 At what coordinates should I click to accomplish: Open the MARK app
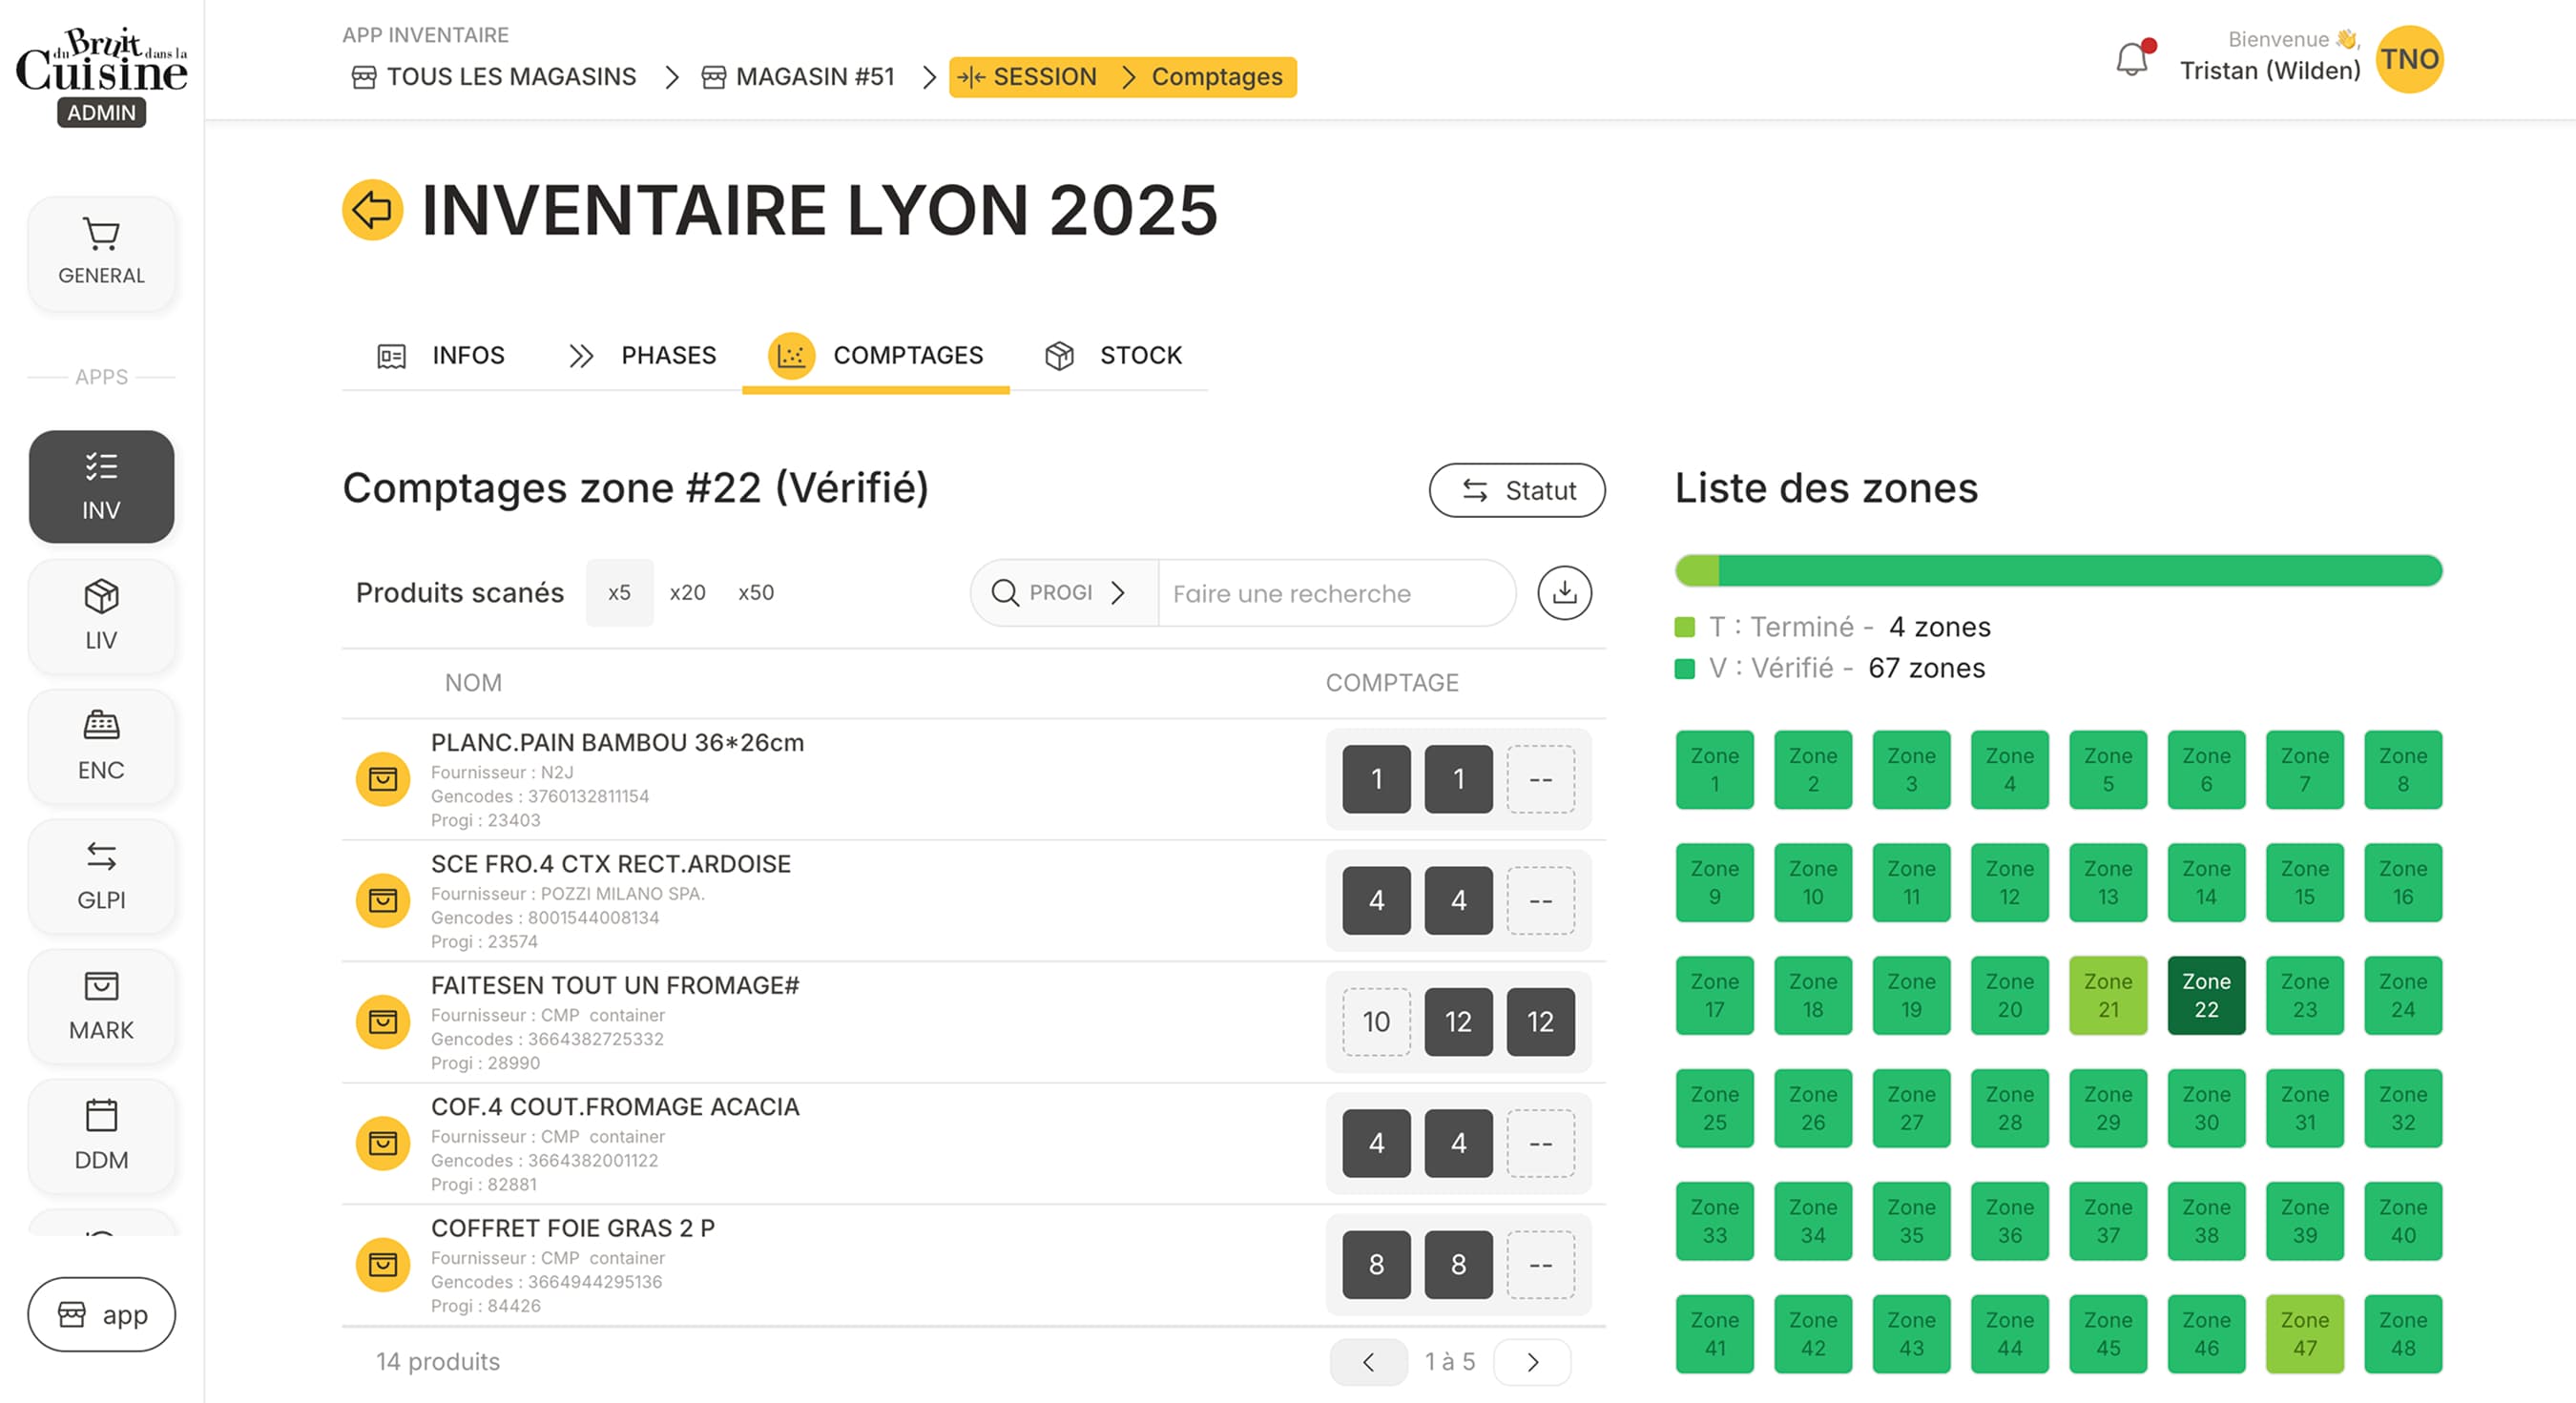click(x=101, y=1007)
